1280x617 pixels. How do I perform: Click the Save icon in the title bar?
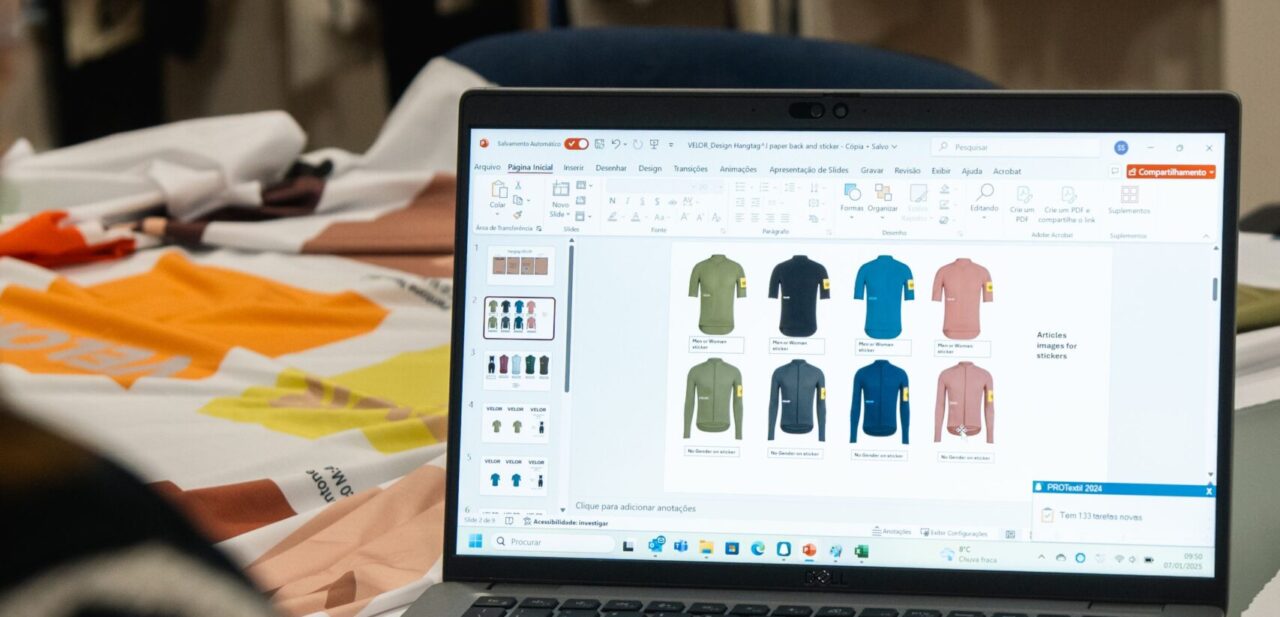(599, 144)
